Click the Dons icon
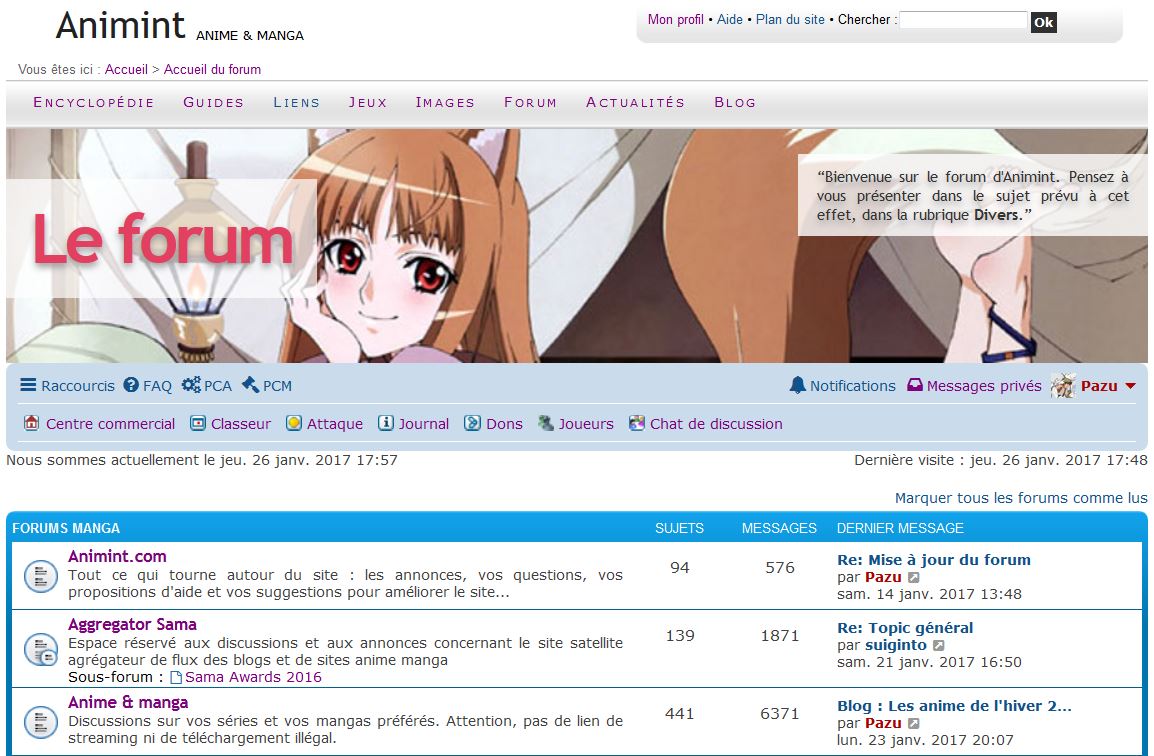Screen dimensions: 1154x756 pyautogui.click(x=472, y=423)
